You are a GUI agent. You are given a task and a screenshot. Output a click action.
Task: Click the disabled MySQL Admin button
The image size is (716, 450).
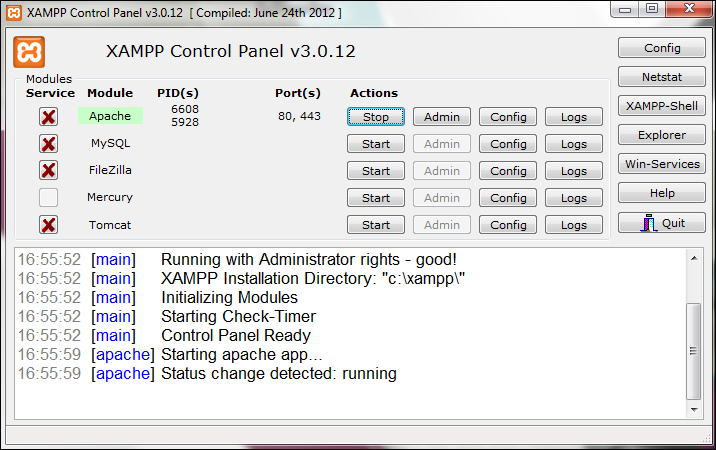pos(442,144)
